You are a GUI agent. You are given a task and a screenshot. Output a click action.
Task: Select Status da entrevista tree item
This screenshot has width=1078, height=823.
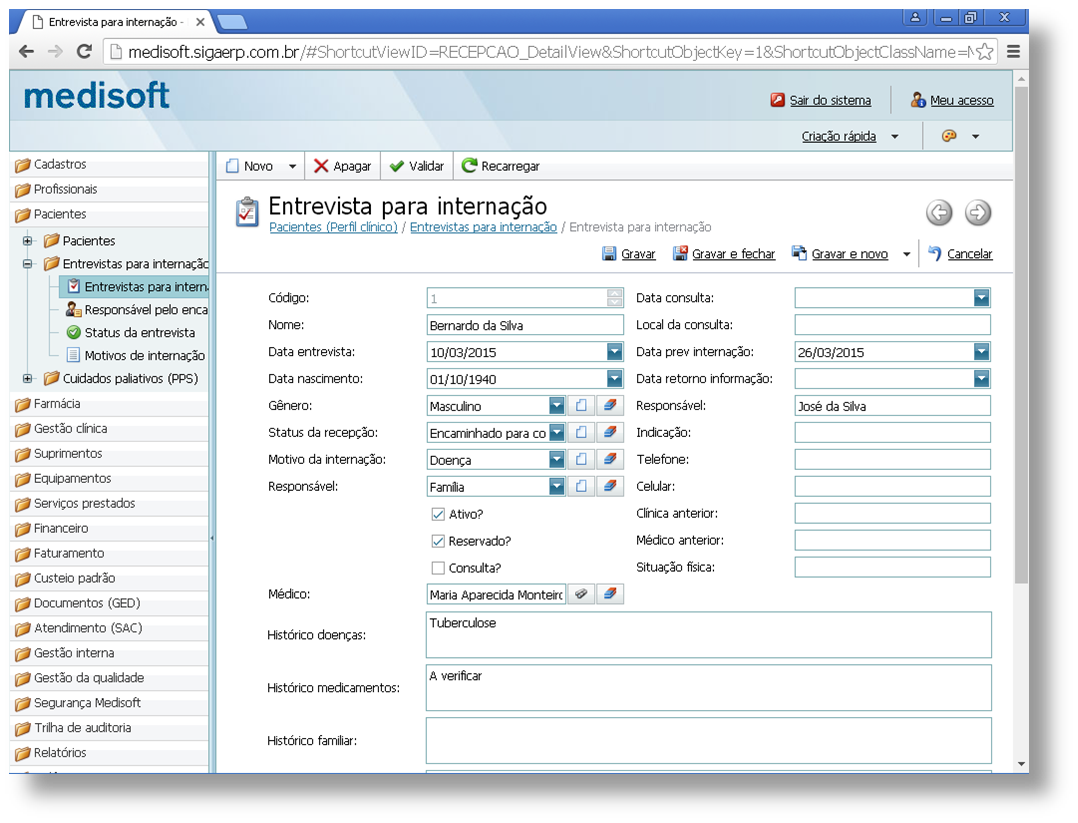pyautogui.click(x=131, y=333)
